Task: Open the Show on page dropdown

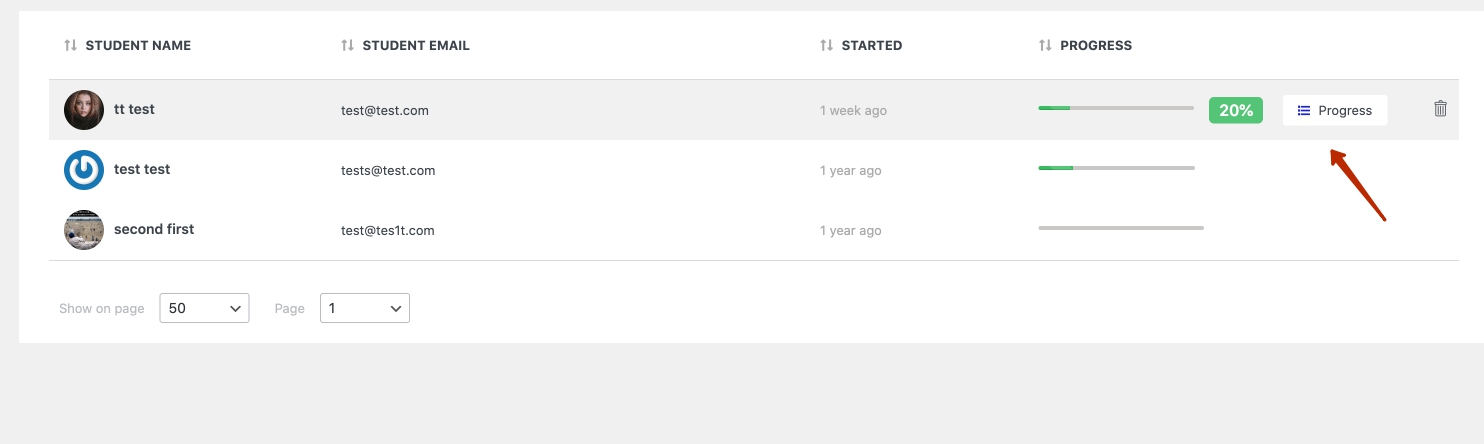Action: (204, 308)
